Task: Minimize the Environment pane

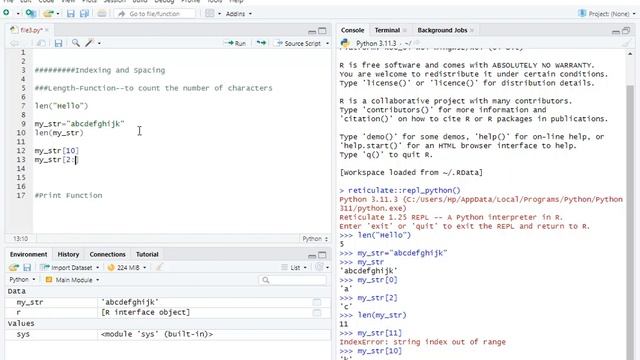Action: click(312, 256)
